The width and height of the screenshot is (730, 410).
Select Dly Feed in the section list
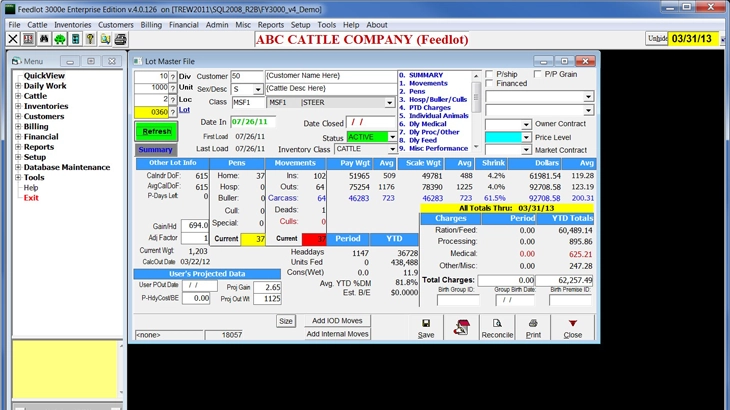(423, 140)
